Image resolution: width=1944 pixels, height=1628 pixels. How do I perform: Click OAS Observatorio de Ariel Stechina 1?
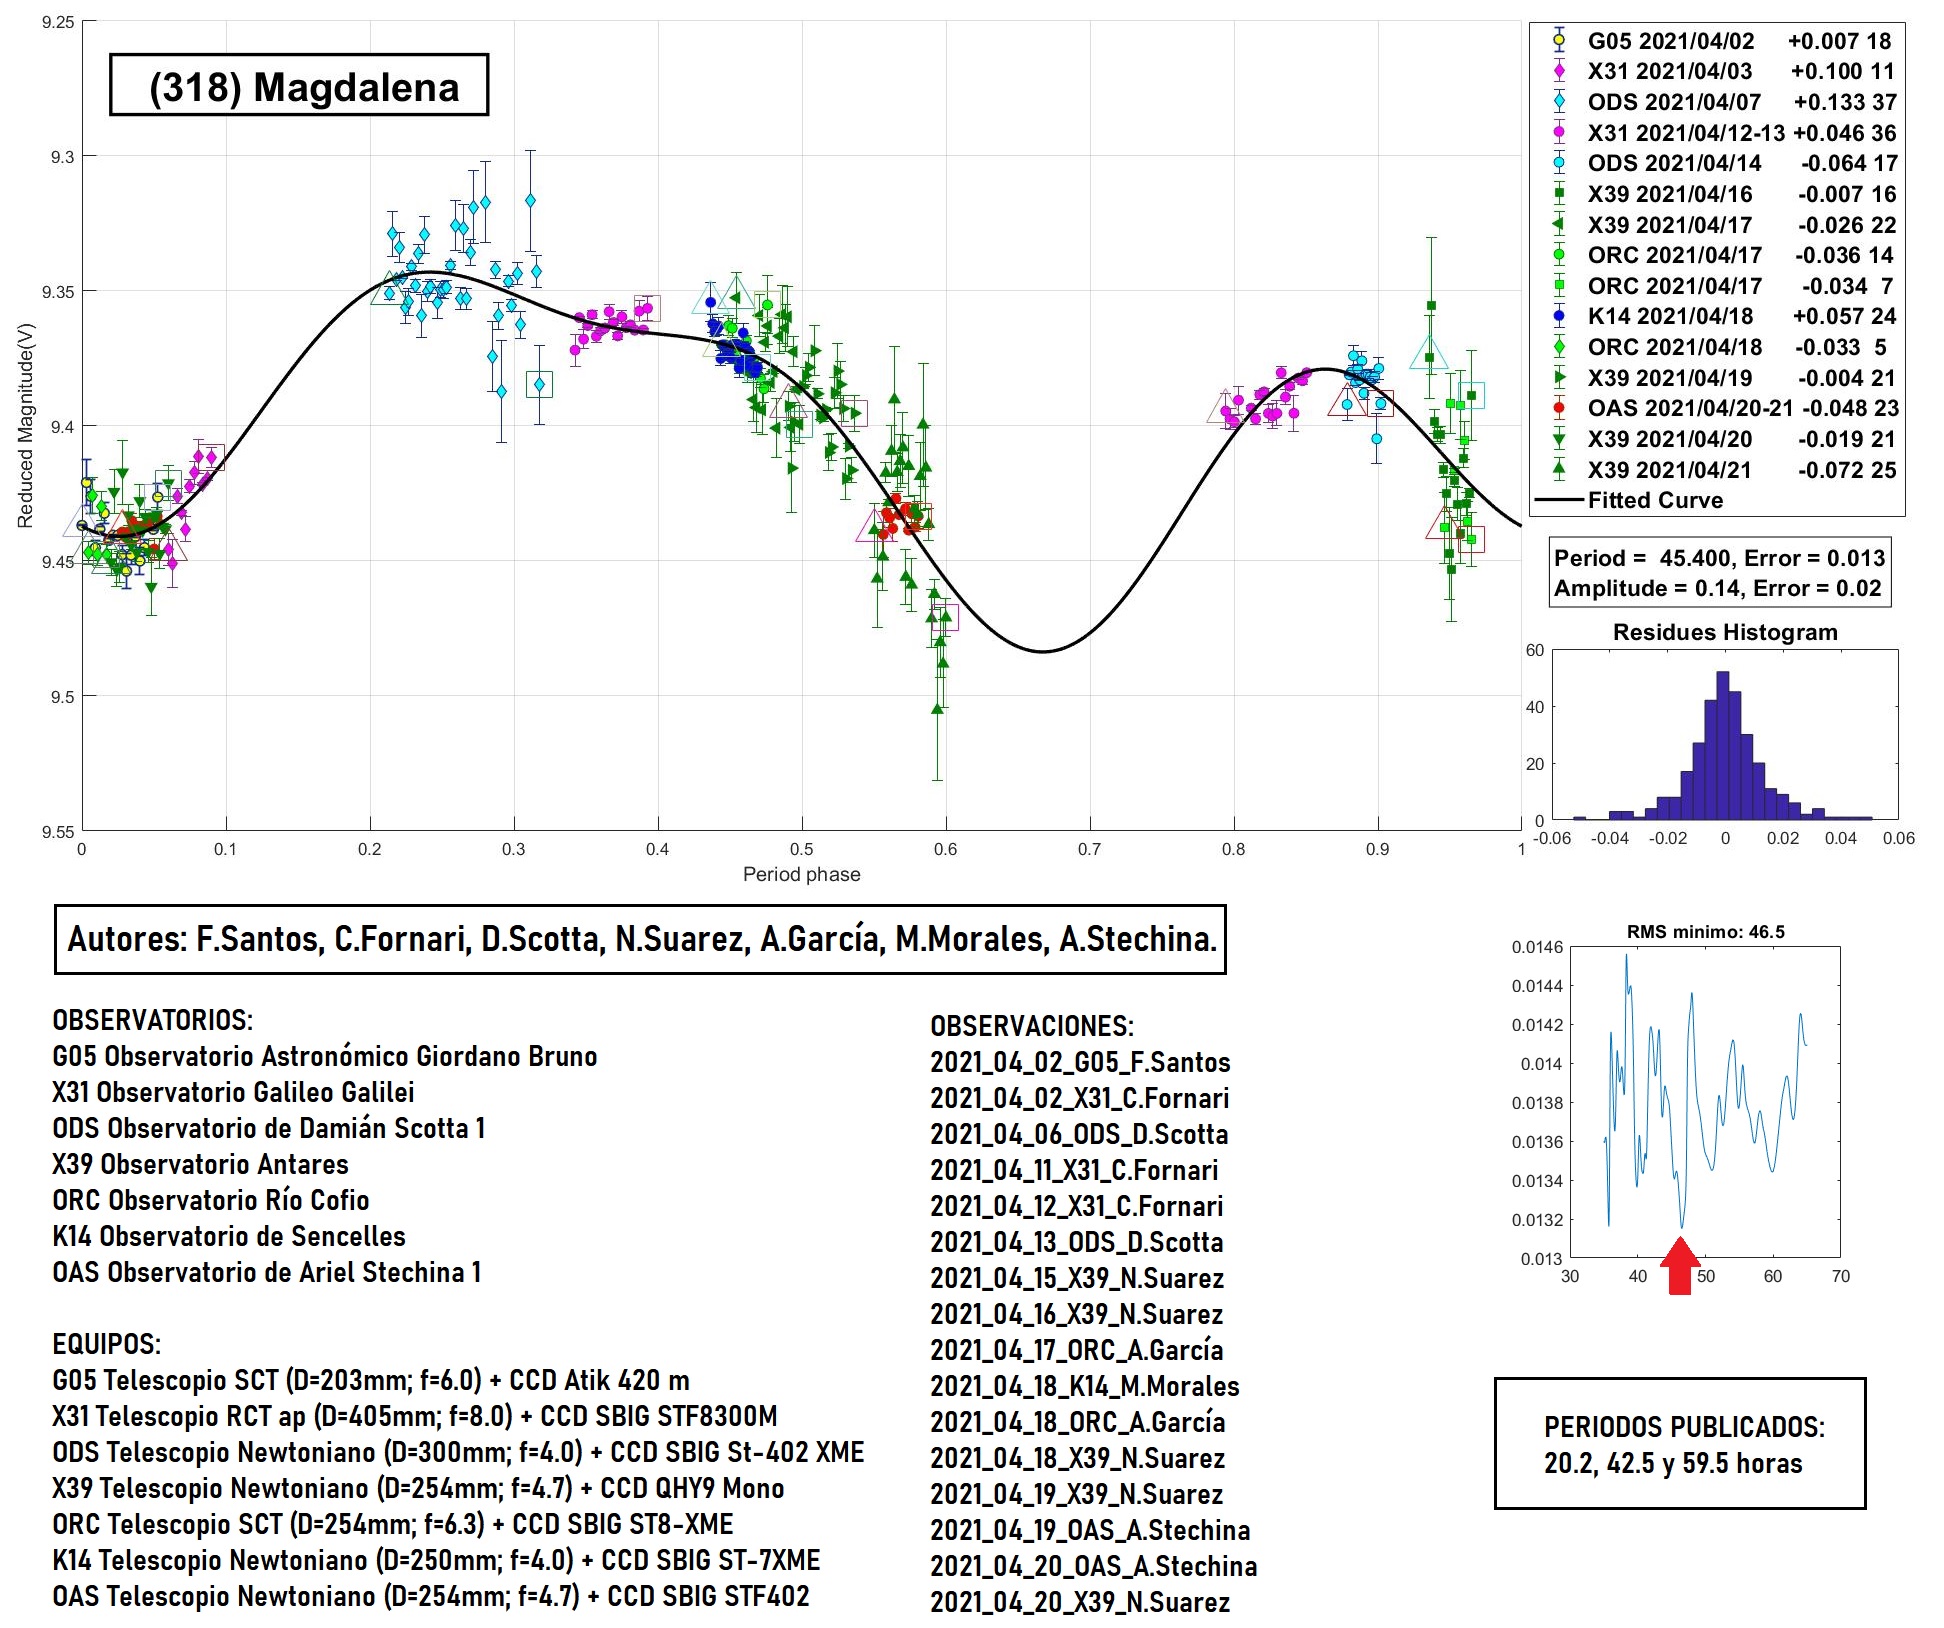point(266,1272)
